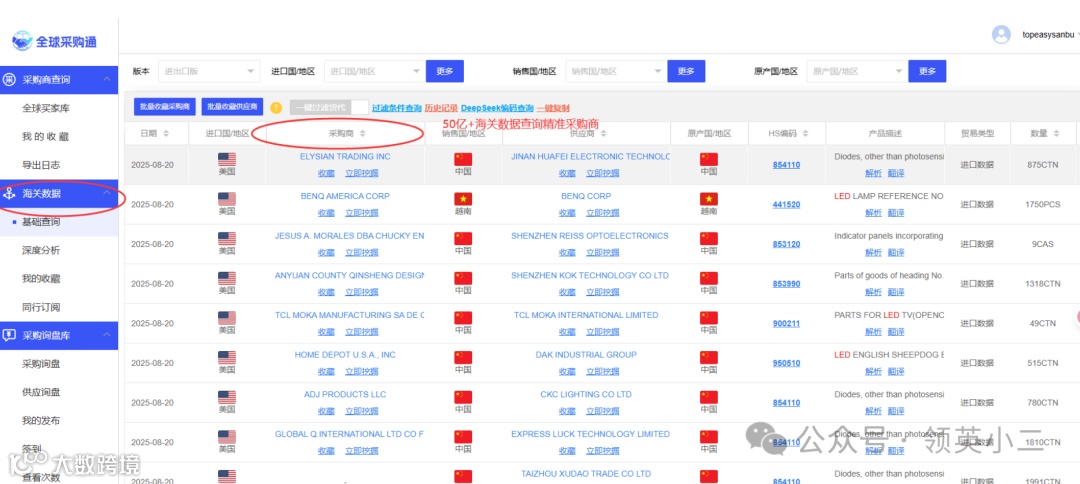Click the 1750PCS quantity cell

[1042, 204]
